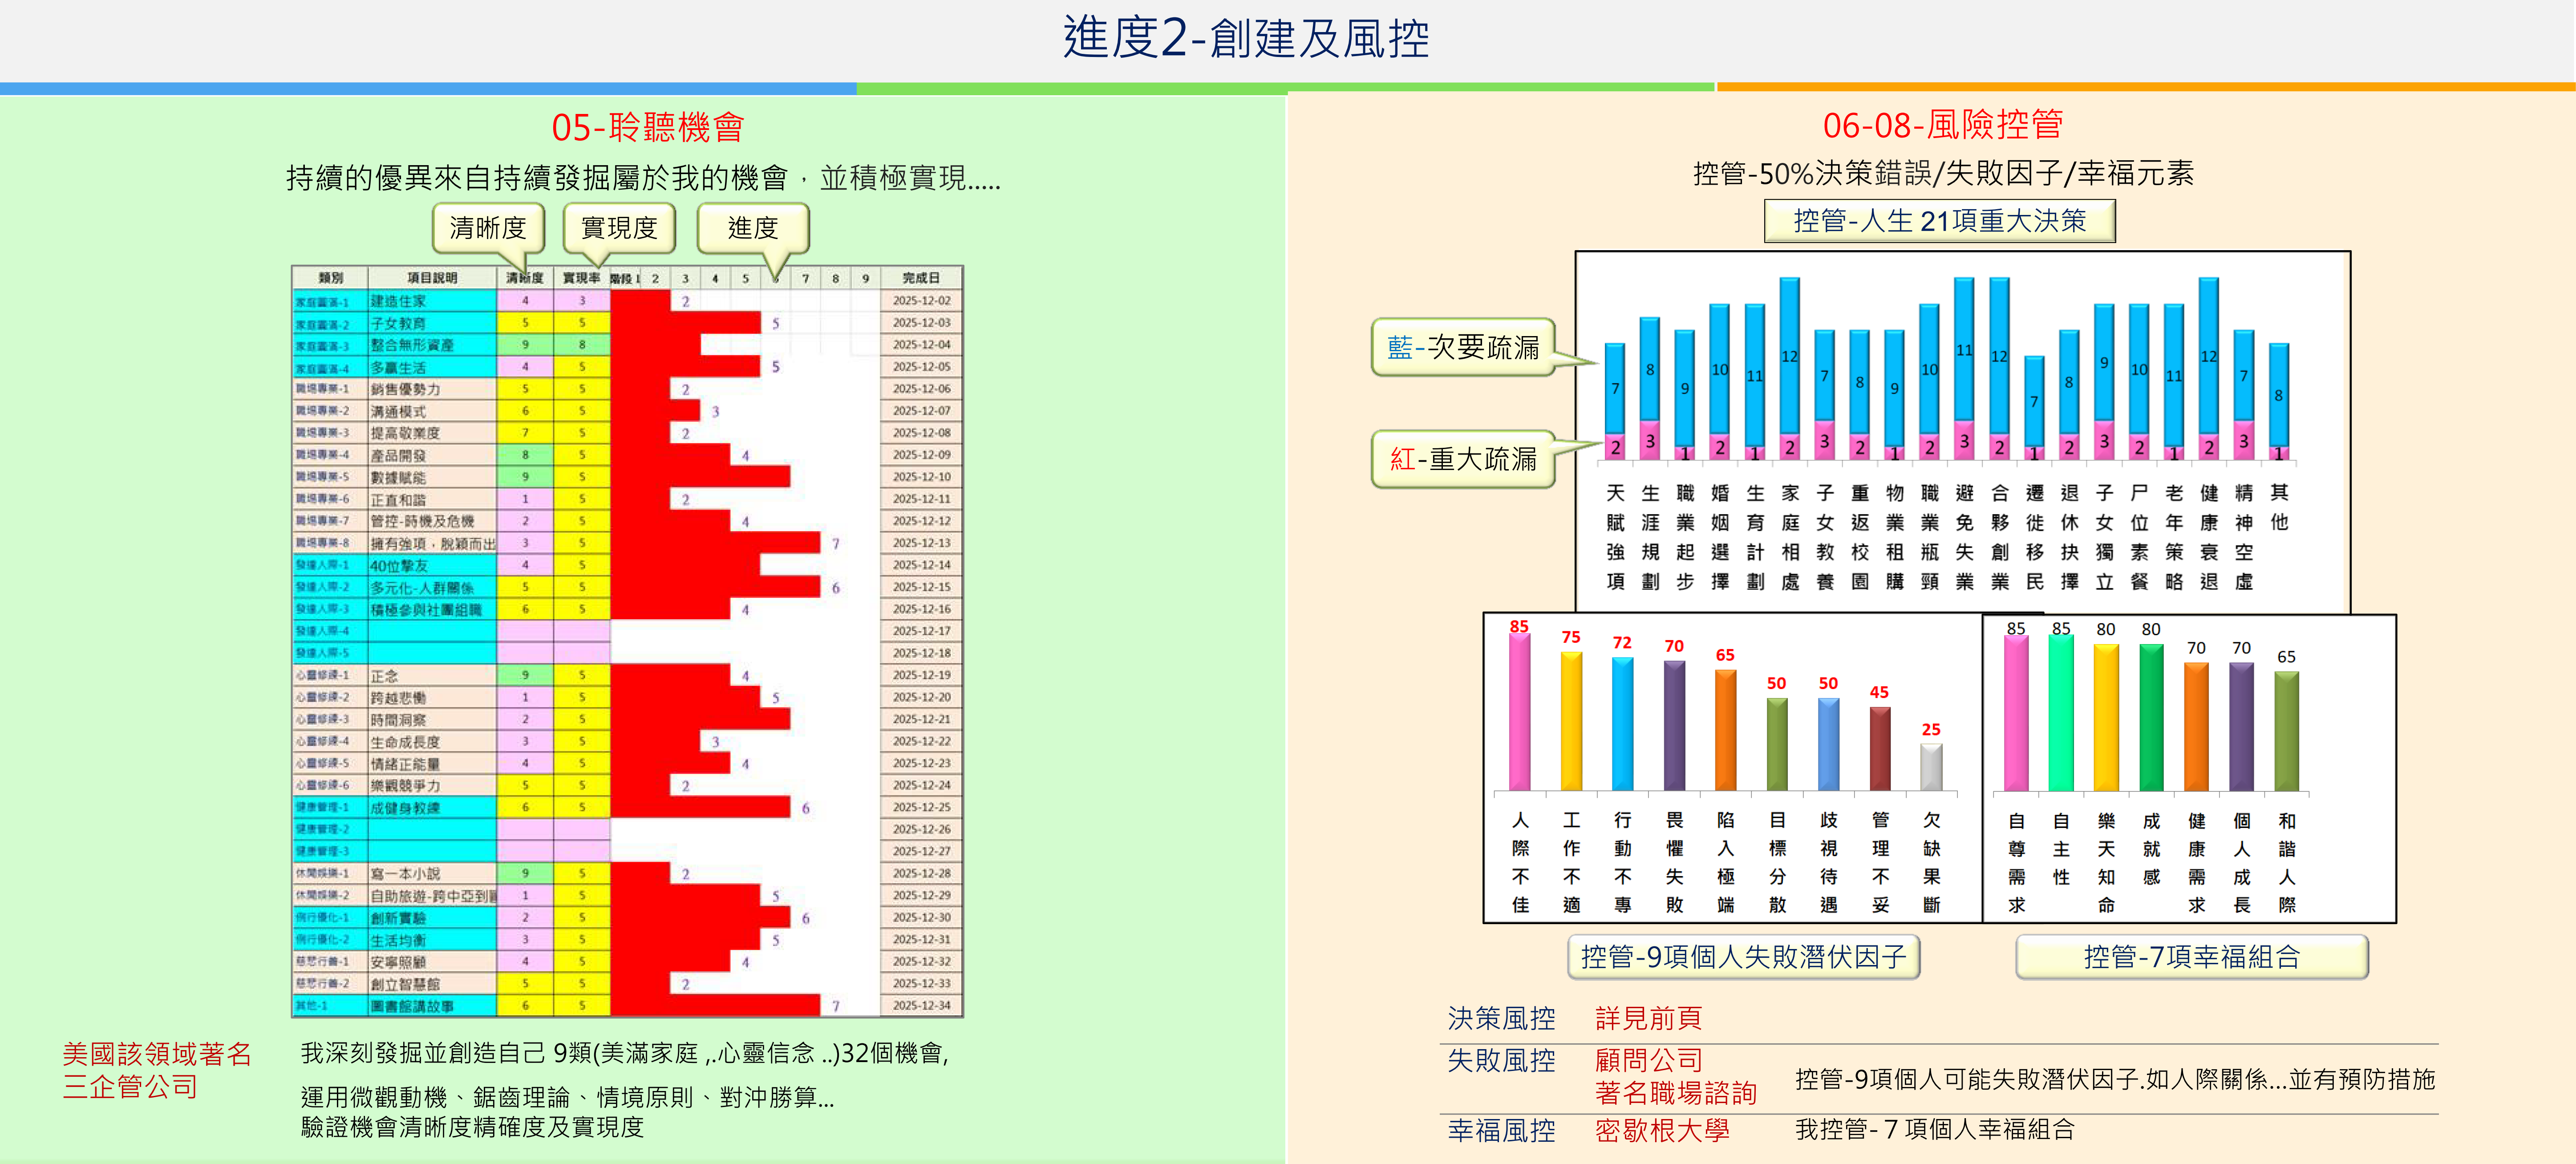Click the 實現率 column header

(582, 278)
